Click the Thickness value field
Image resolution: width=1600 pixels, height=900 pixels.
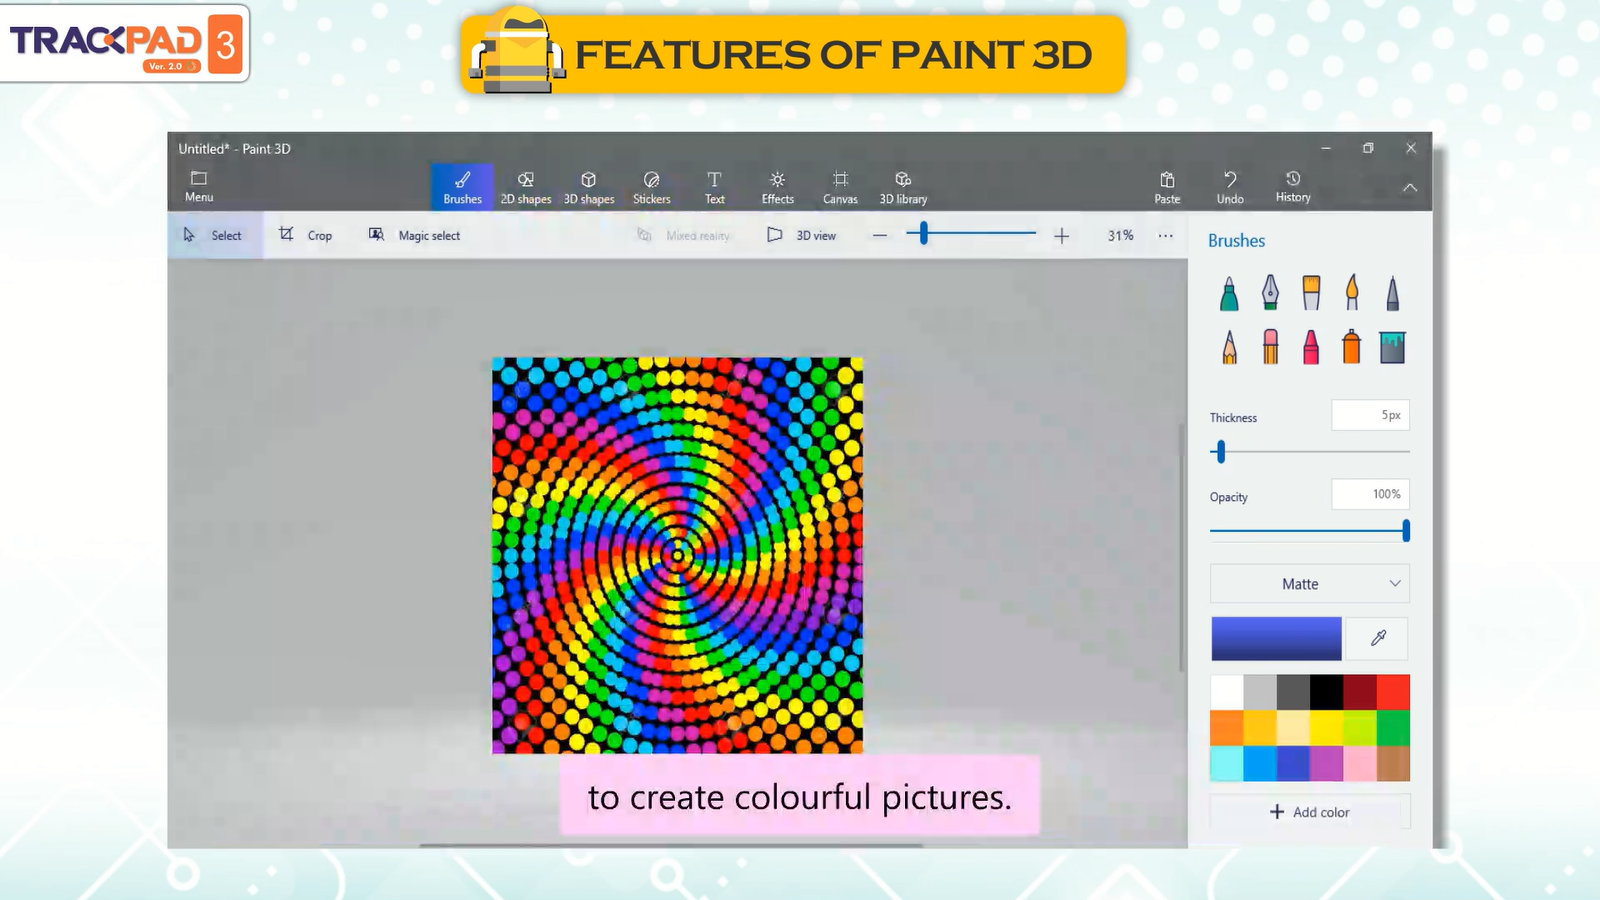coord(1370,415)
